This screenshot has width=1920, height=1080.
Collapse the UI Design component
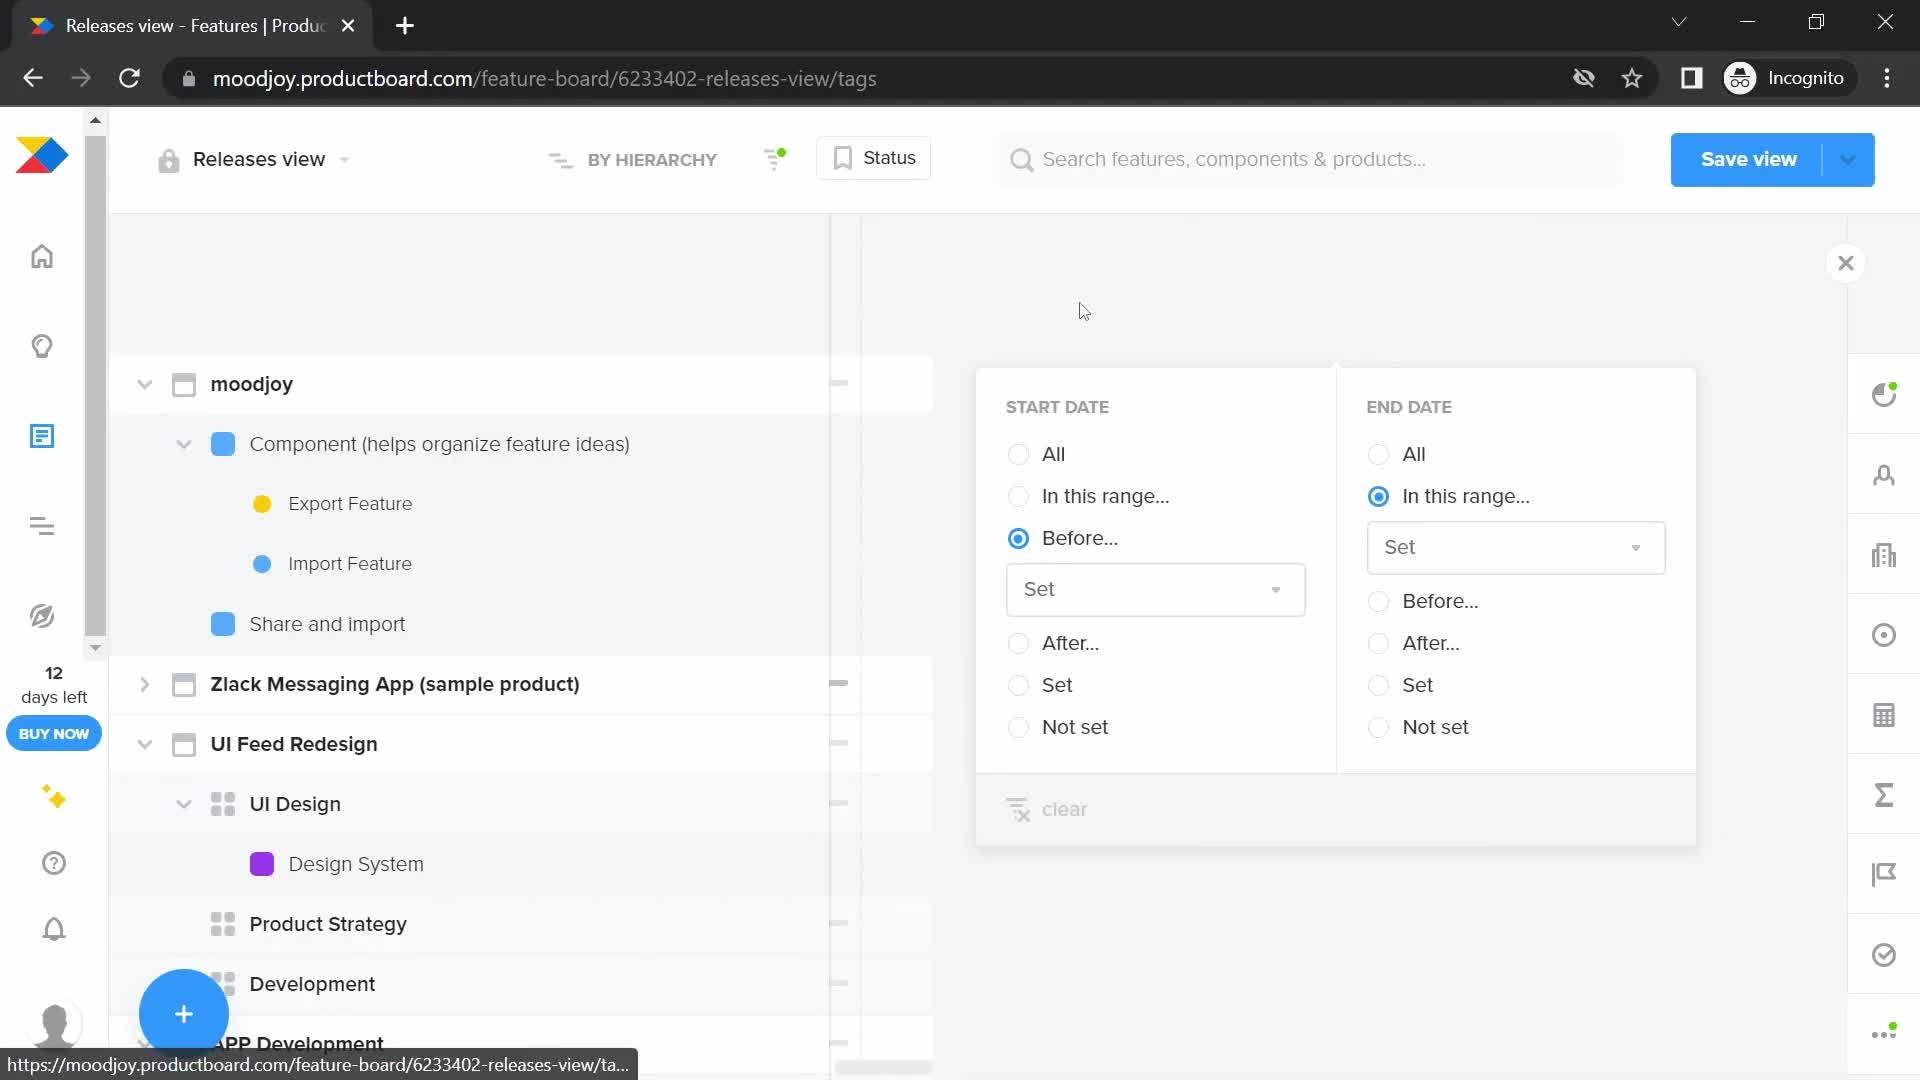184,804
